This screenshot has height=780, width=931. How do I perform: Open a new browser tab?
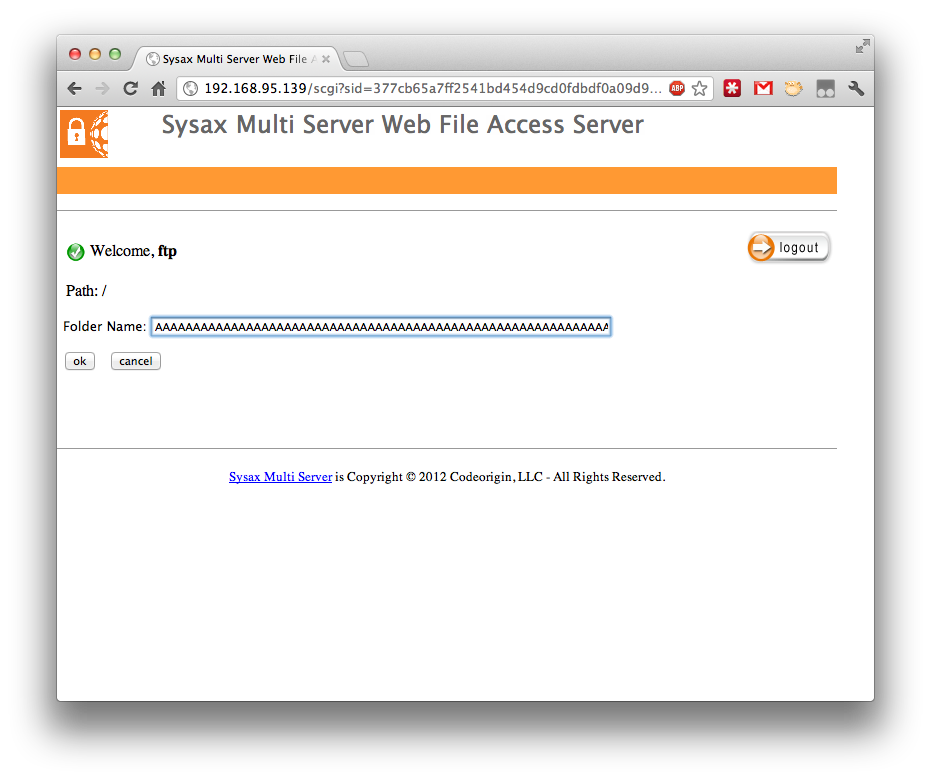[356, 59]
